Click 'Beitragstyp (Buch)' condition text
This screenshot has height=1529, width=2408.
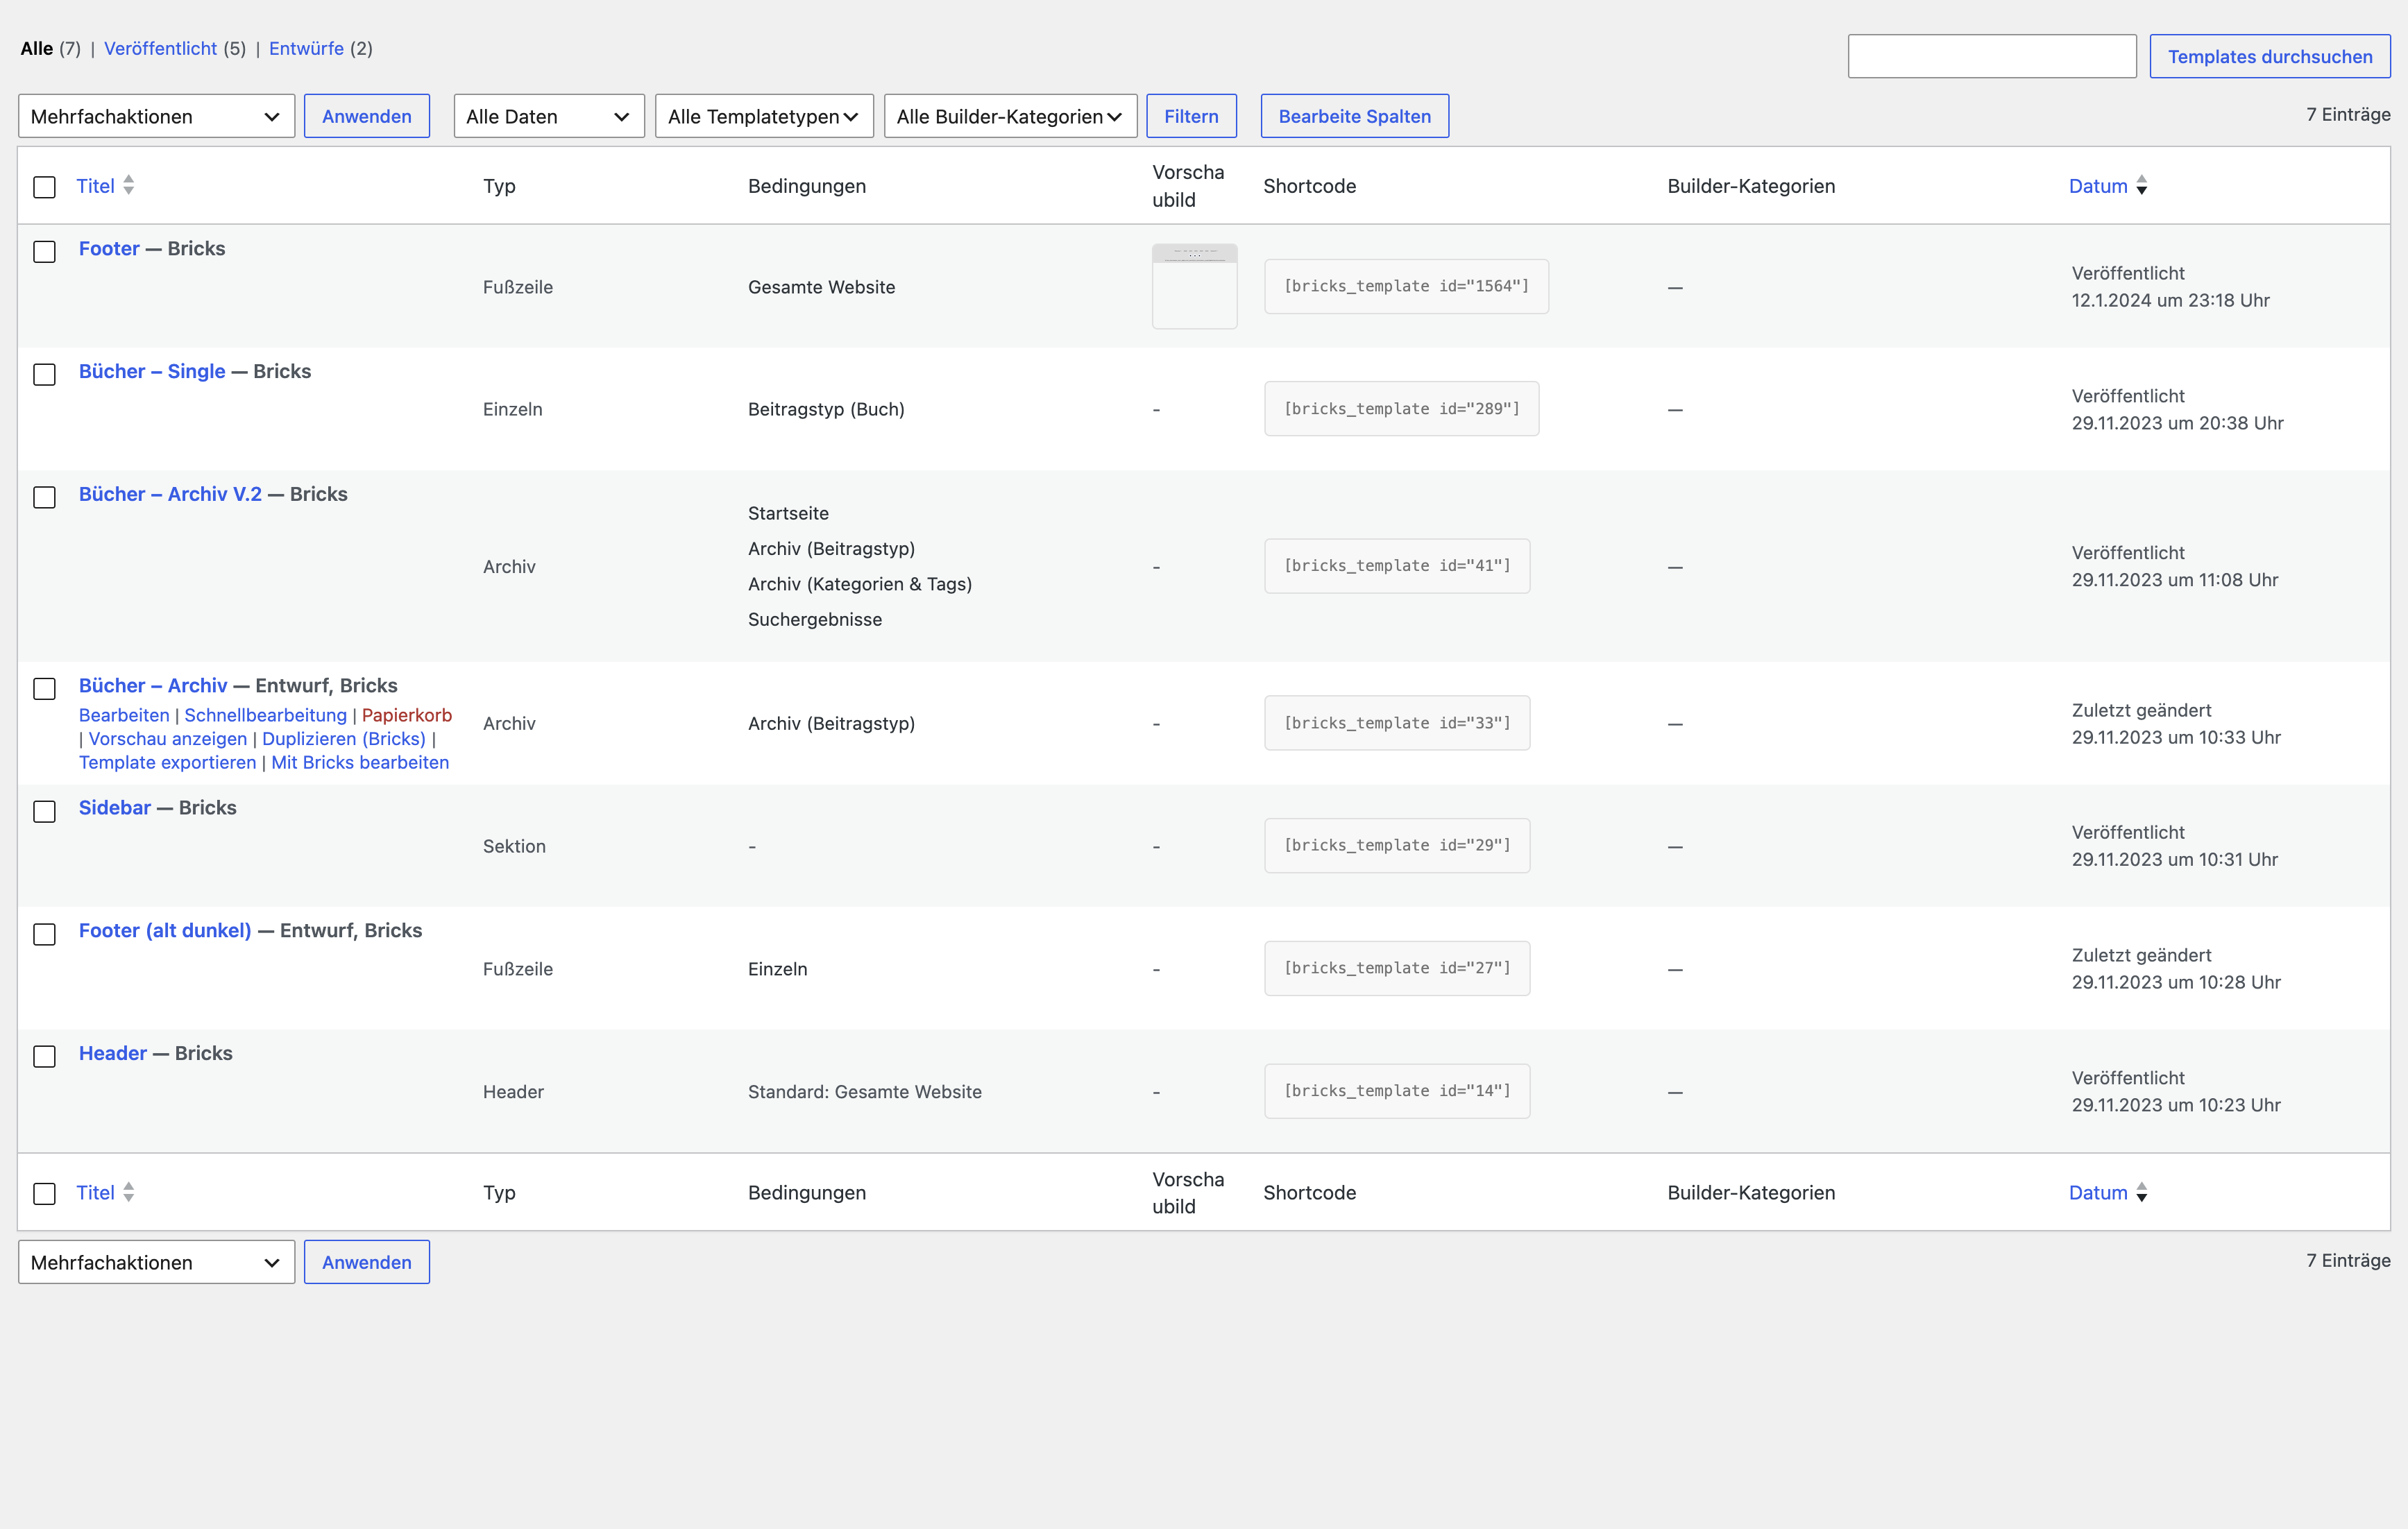tap(826, 409)
